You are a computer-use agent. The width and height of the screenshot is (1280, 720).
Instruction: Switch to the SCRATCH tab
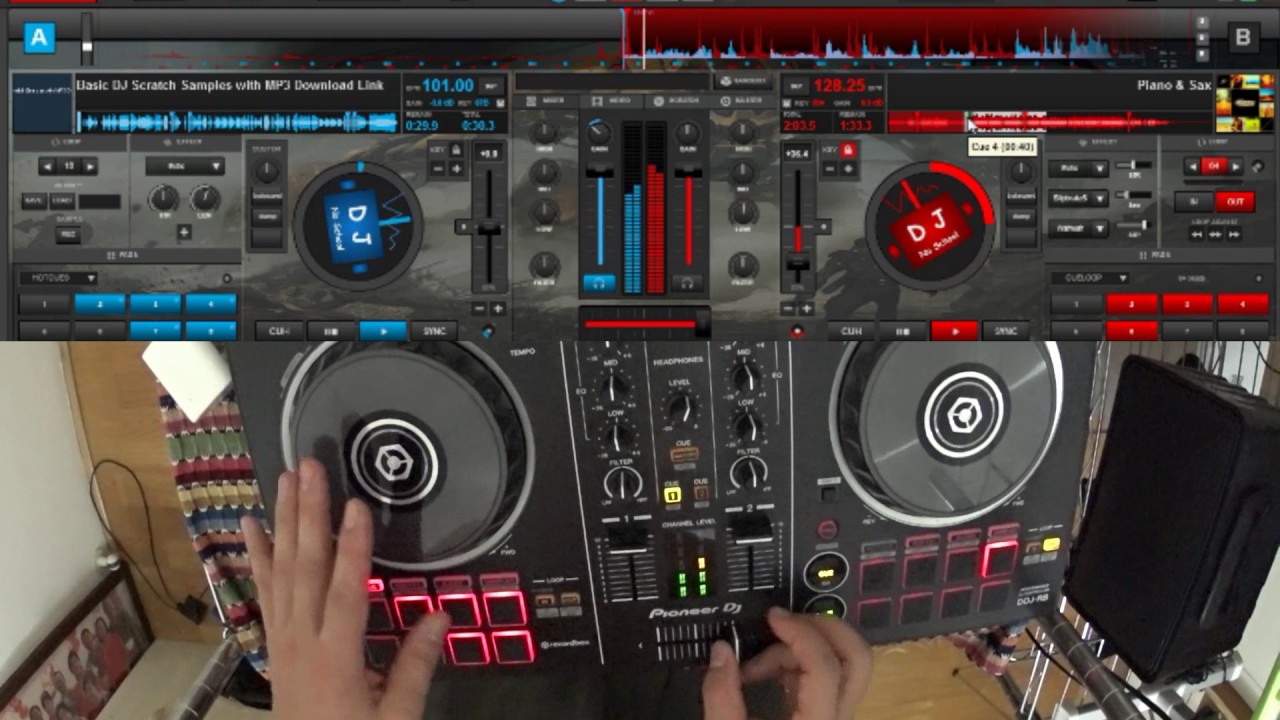(x=675, y=101)
